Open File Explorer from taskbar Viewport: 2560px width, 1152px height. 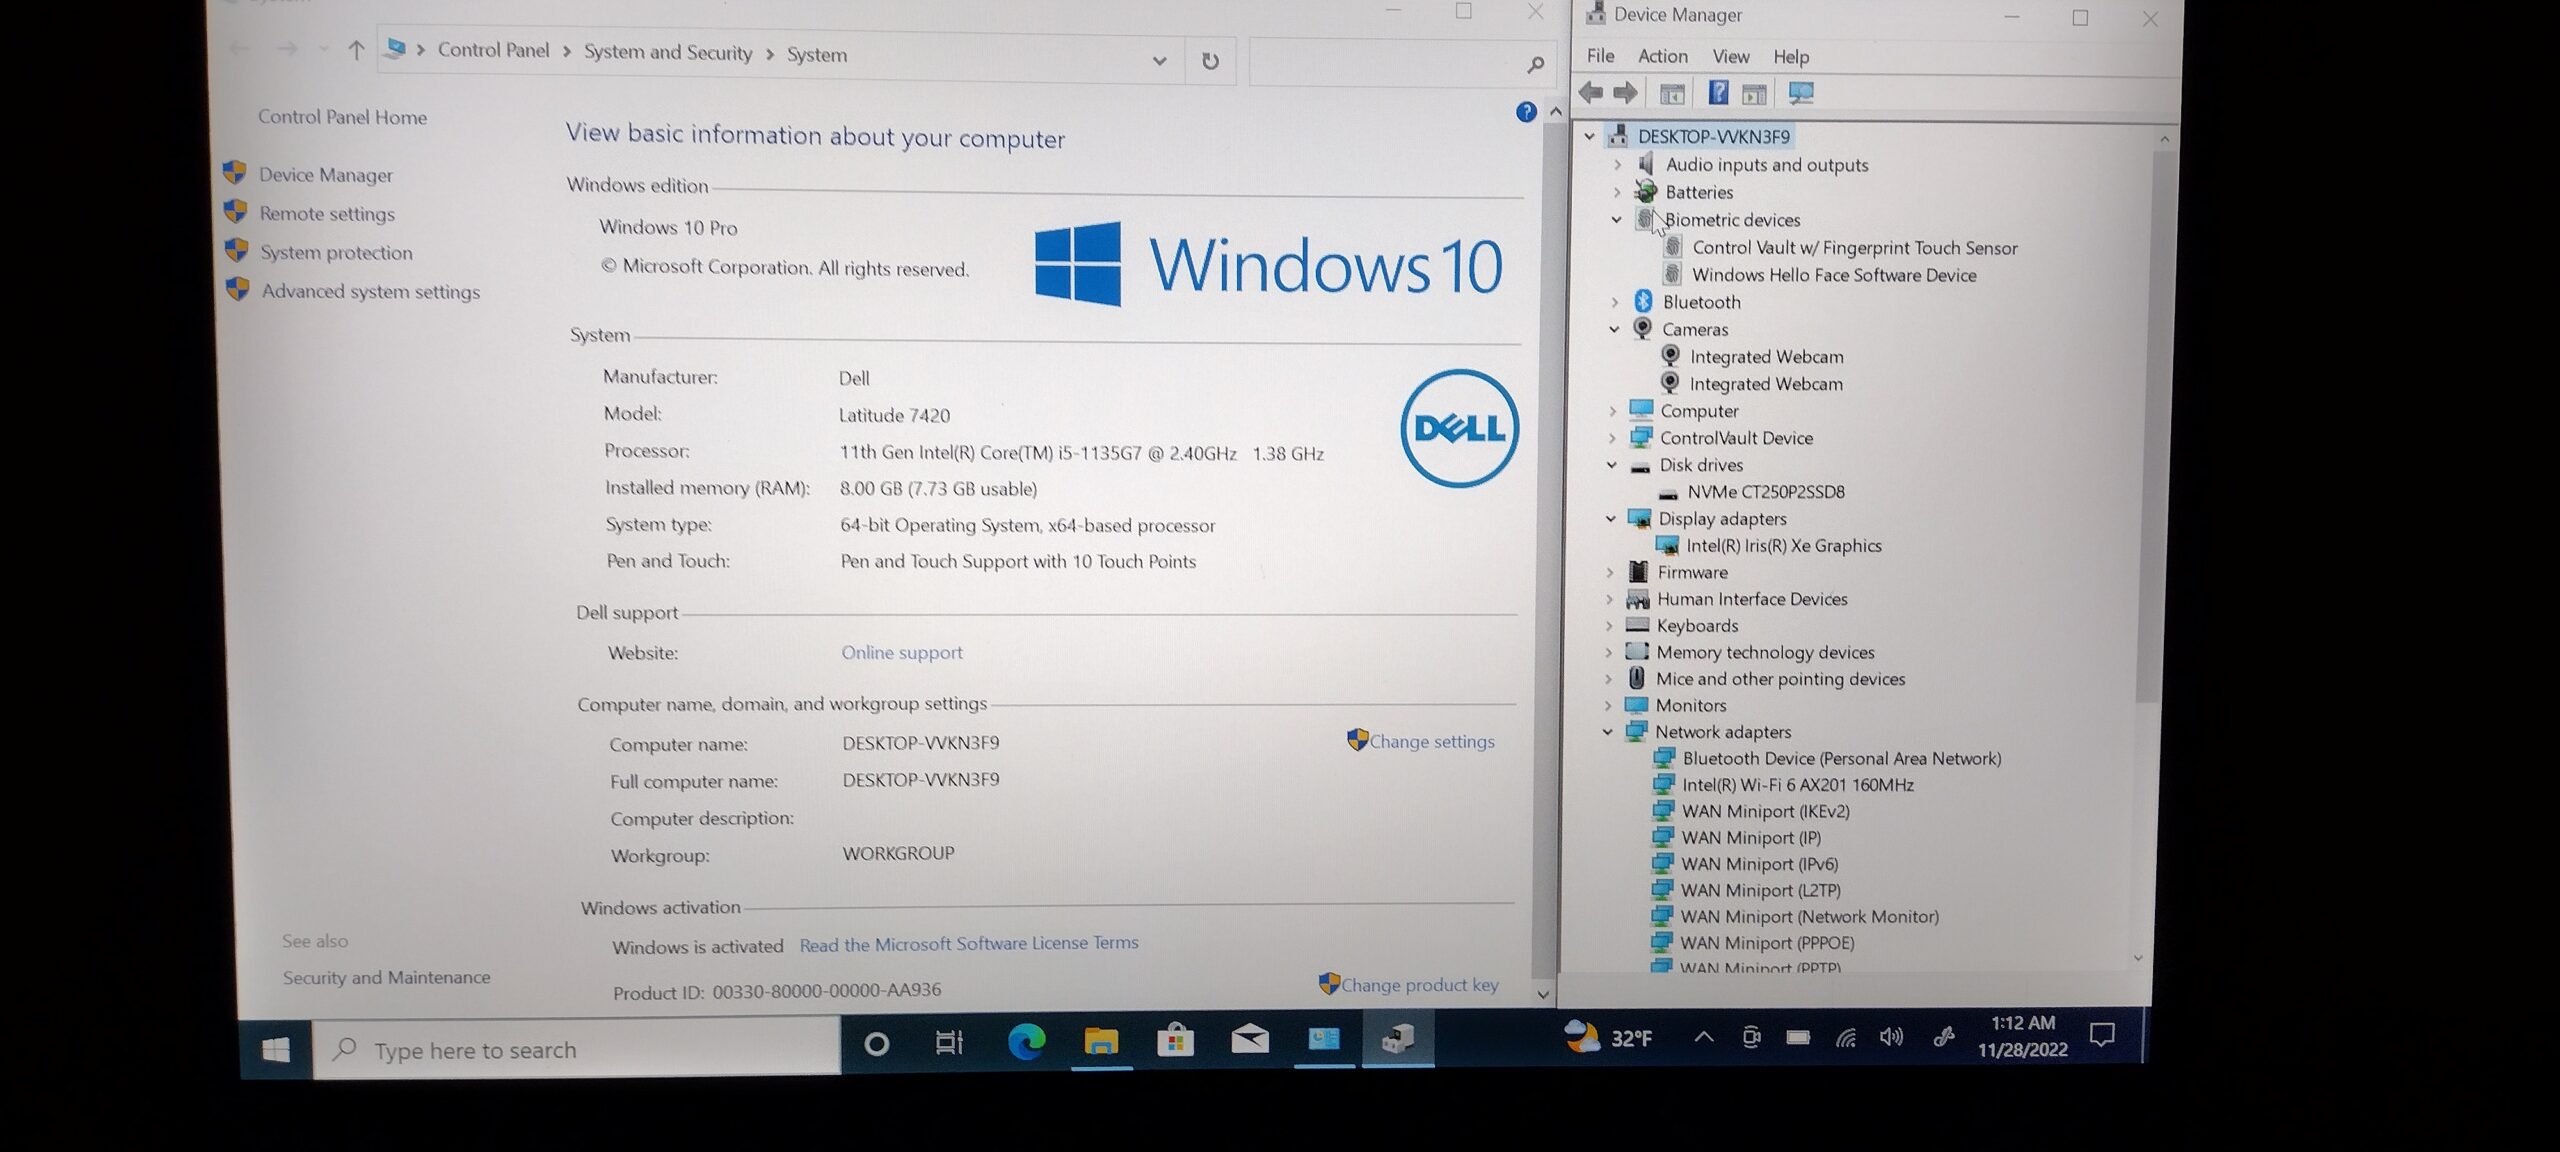1100,1041
